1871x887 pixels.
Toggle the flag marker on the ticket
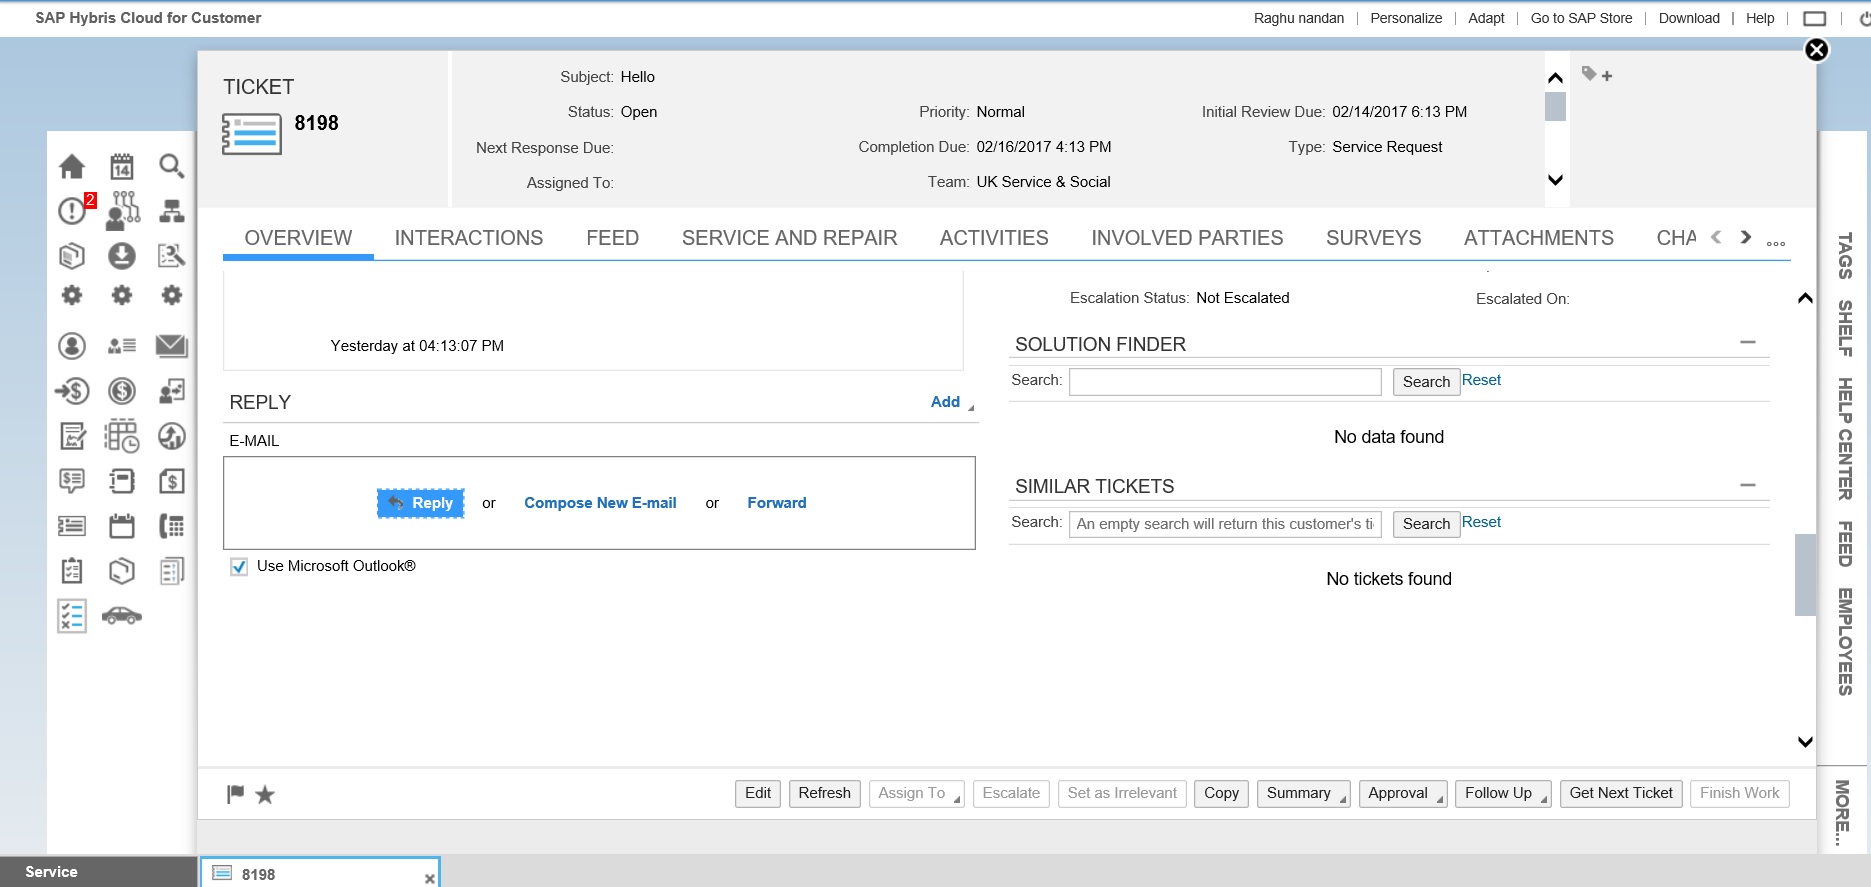[x=236, y=794]
